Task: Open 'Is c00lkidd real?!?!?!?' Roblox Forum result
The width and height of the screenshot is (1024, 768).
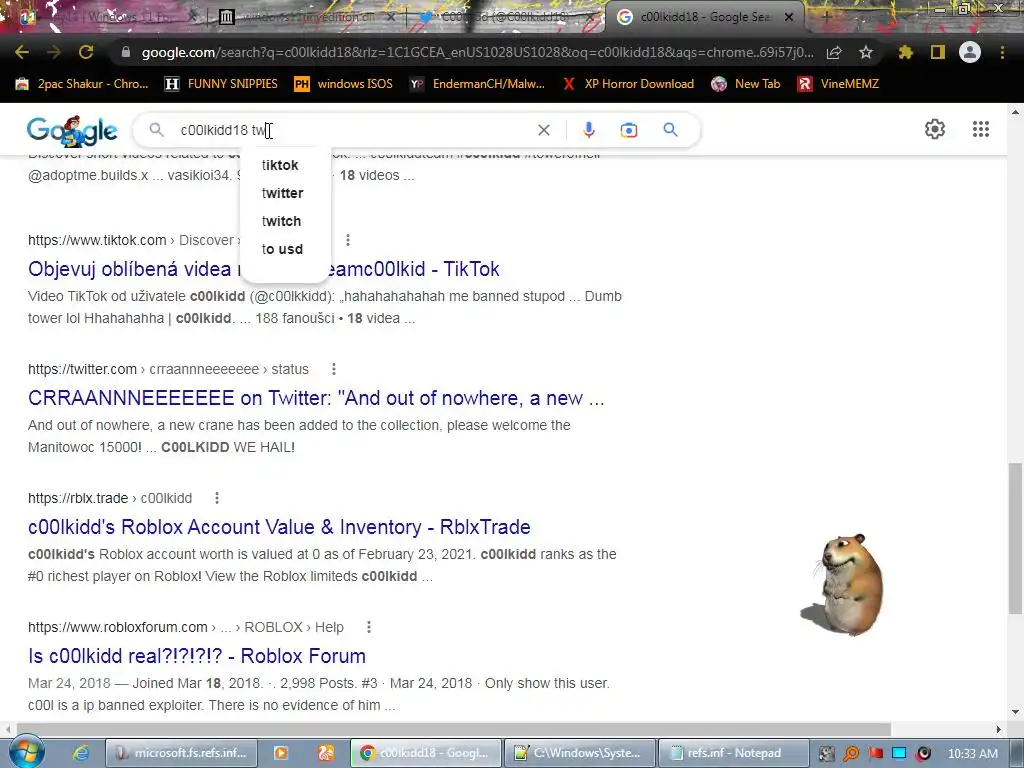Action: coord(197,656)
